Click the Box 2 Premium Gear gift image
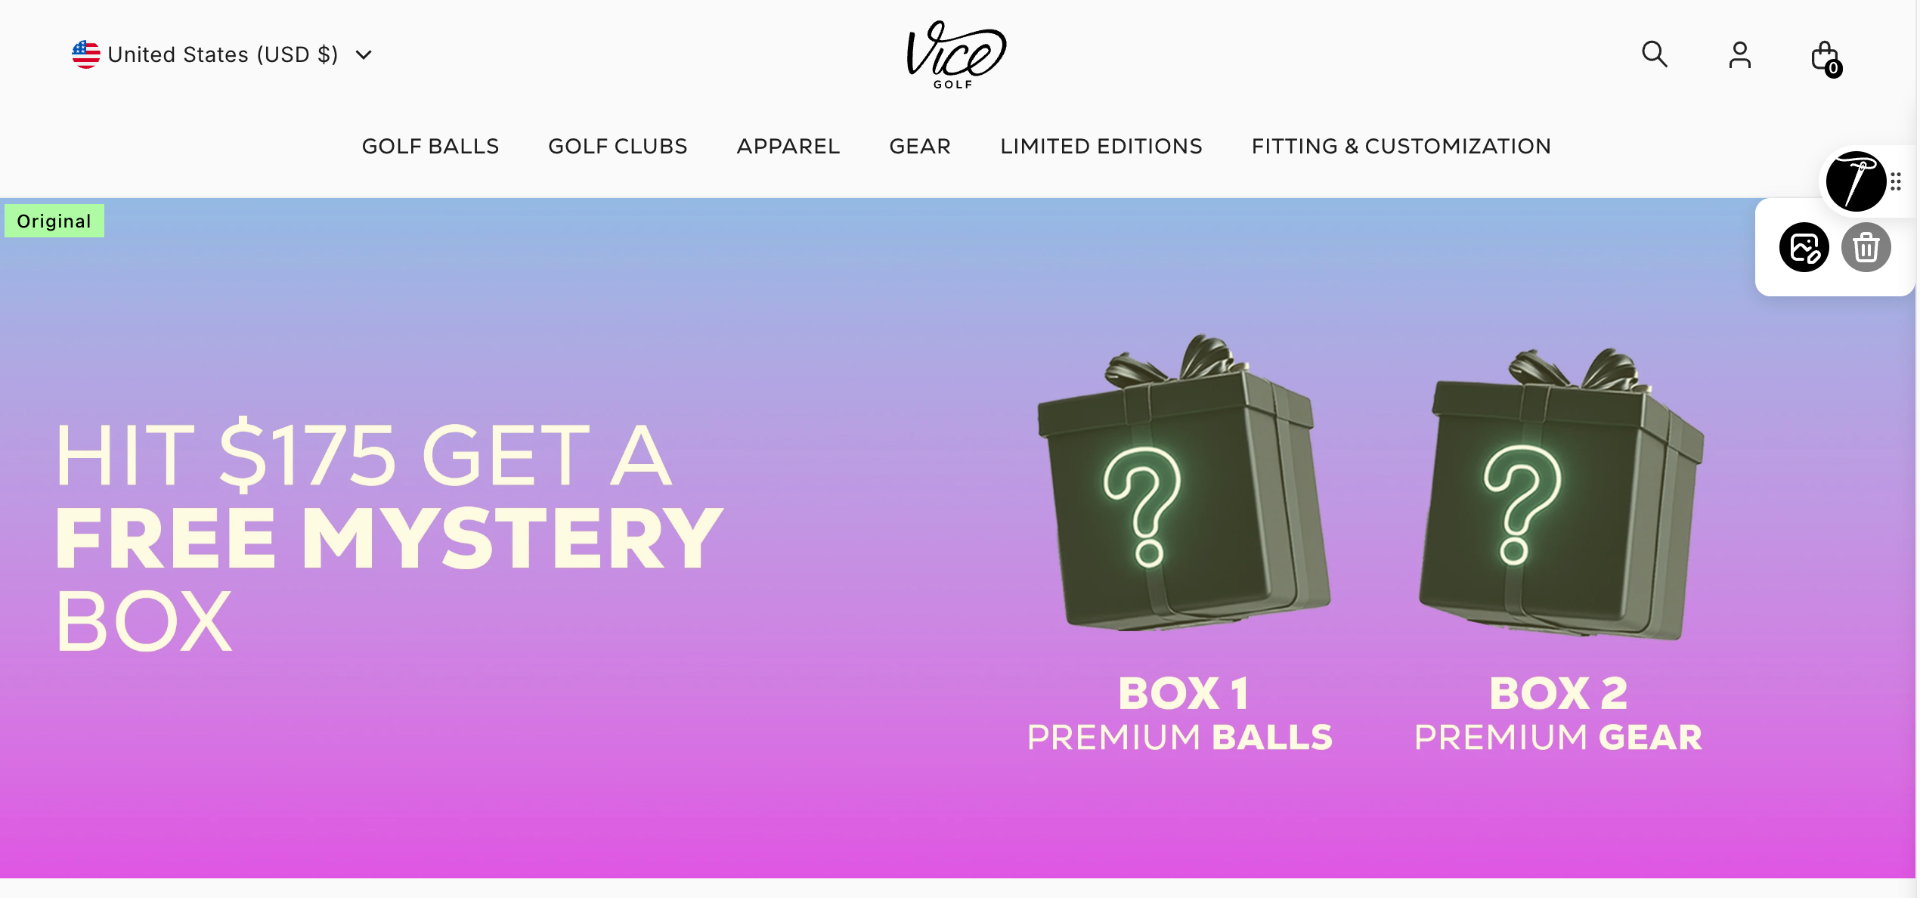 (x=1561, y=494)
